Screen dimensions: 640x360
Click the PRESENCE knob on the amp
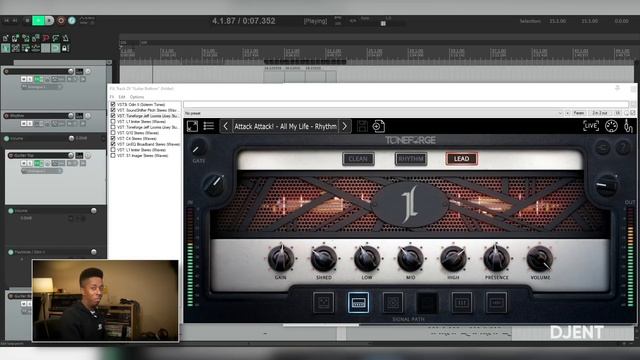[496, 258]
